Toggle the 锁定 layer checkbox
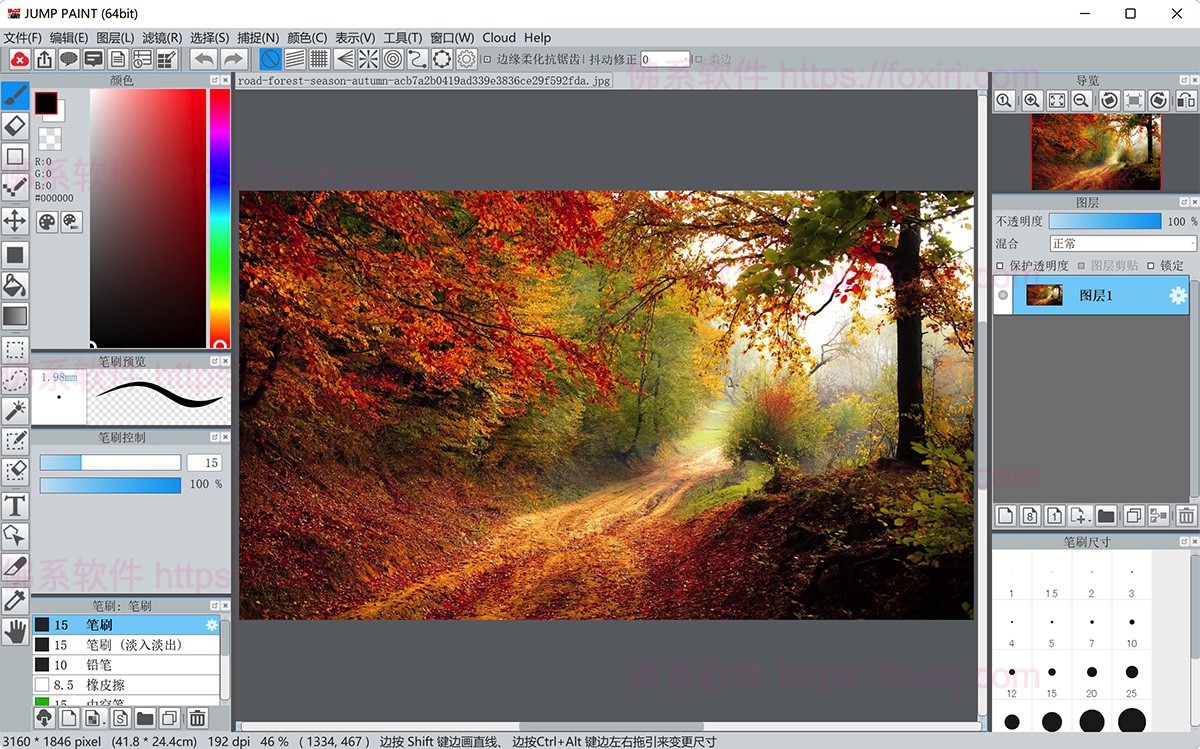 tap(1150, 266)
